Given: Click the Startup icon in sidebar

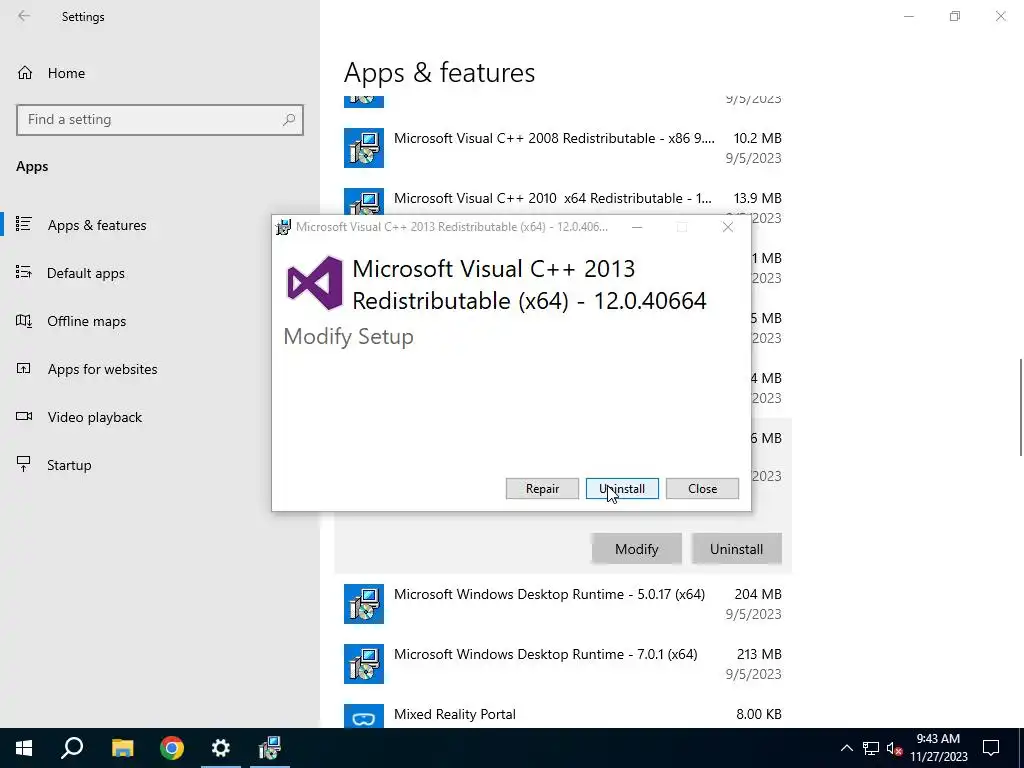Looking at the screenshot, I should click(x=24, y=464).
